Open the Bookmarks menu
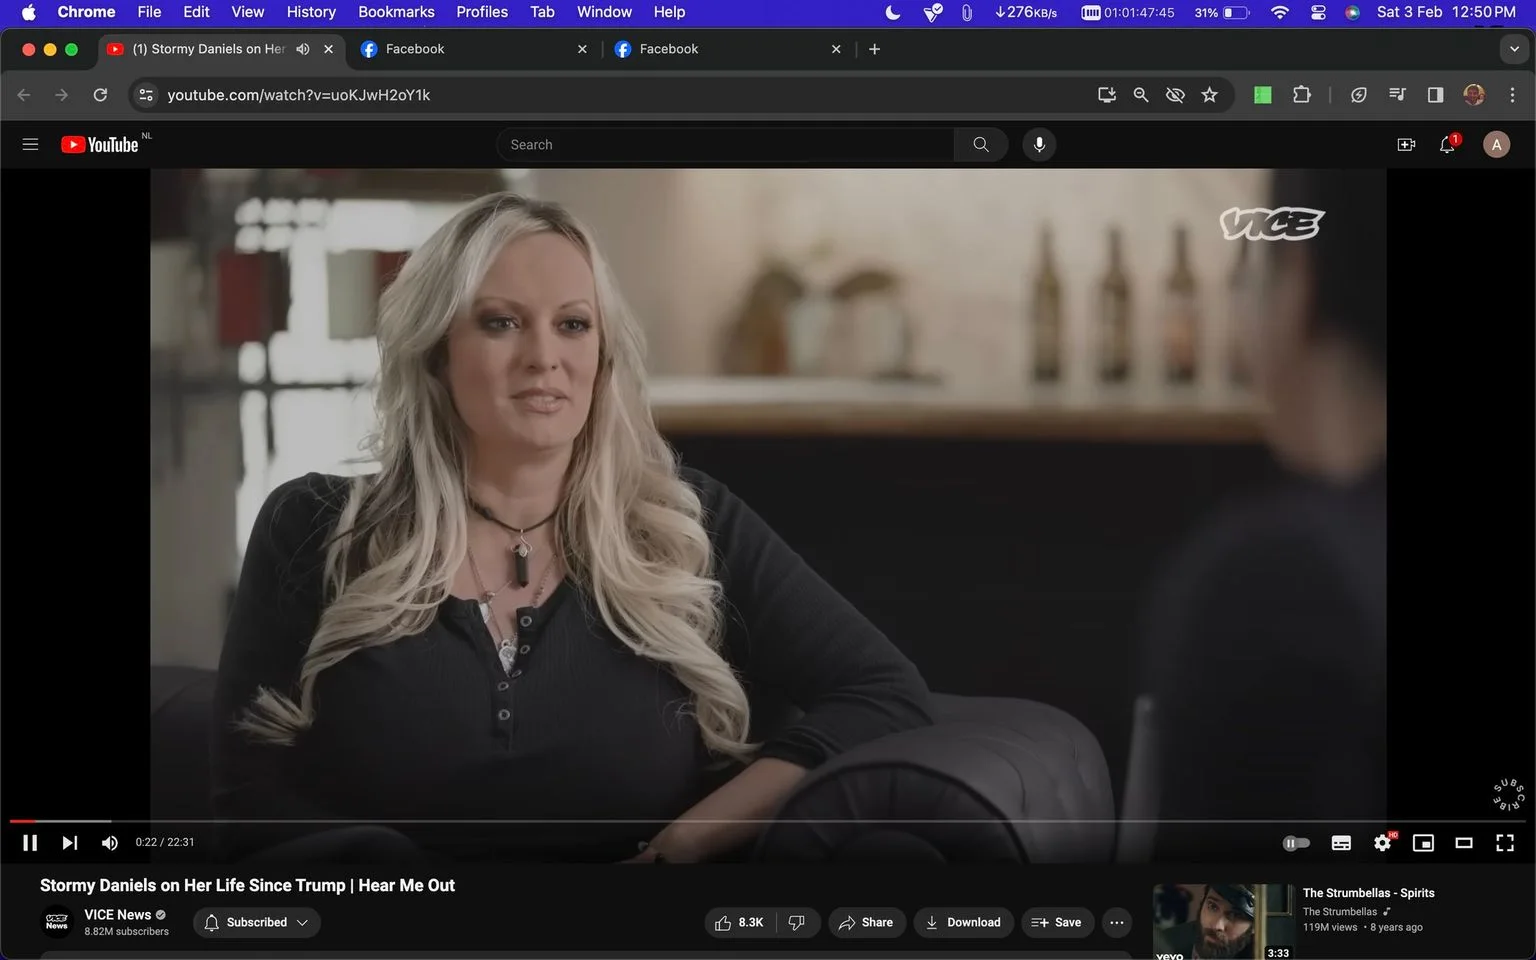 [x=396, y=12]
